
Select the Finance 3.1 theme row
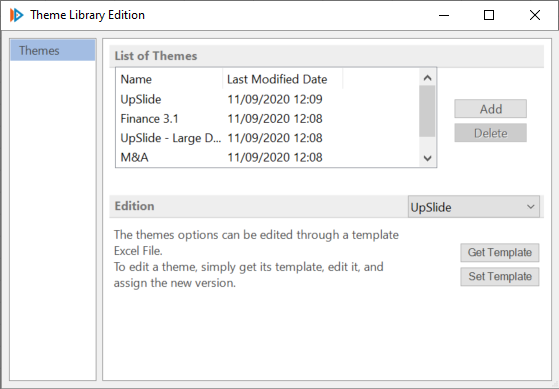(x=268, y=118)
